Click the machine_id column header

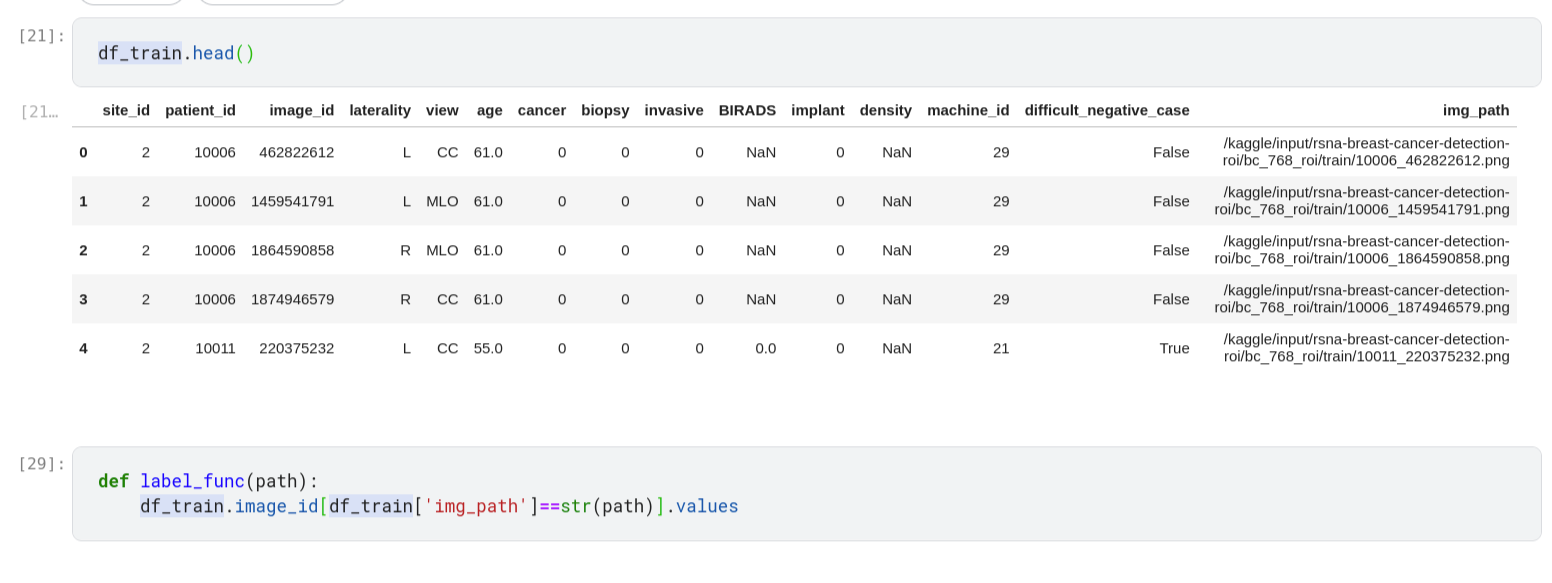(968, 110)
